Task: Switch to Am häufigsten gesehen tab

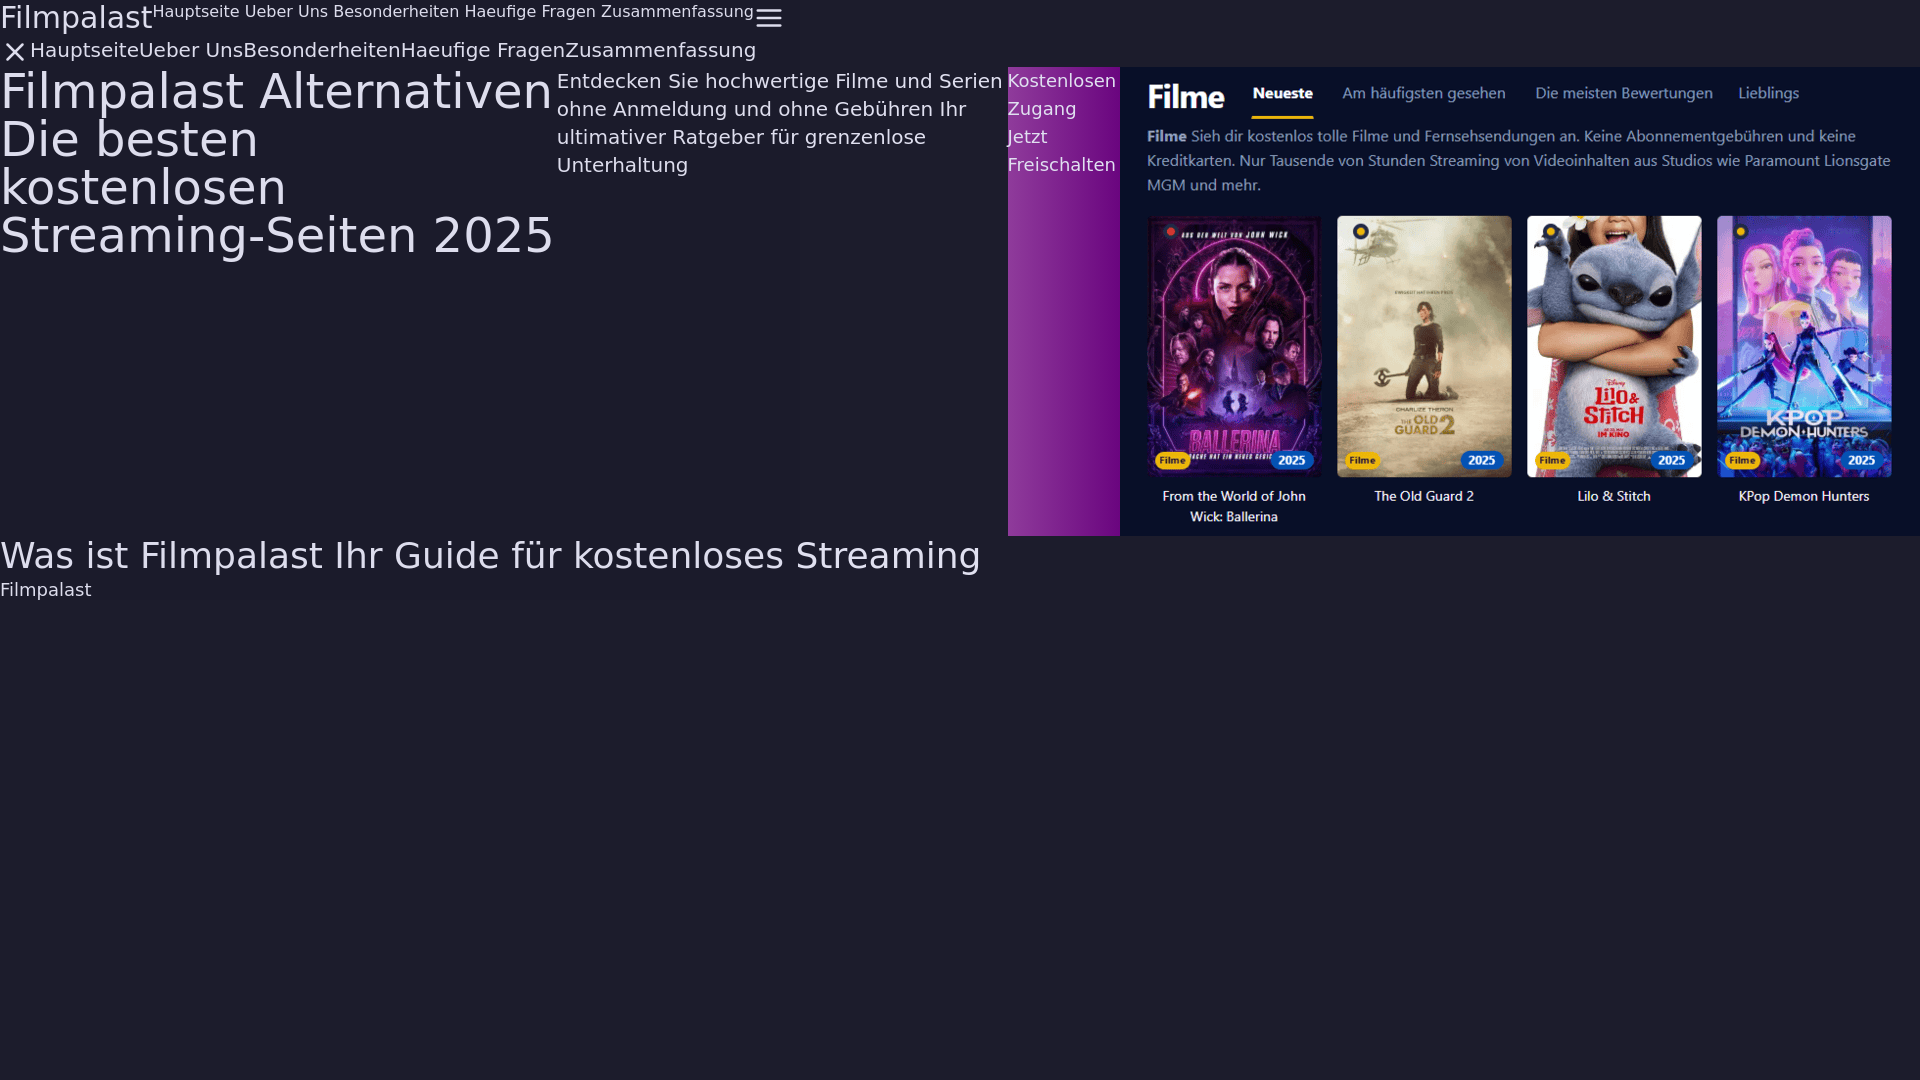Action: point(1423,94)
